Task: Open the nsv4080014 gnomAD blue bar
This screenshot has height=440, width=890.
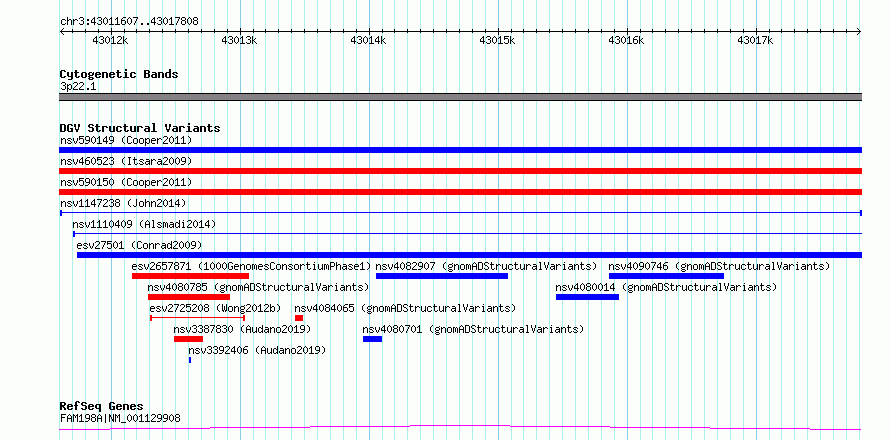Action: [x=587, y=297]
